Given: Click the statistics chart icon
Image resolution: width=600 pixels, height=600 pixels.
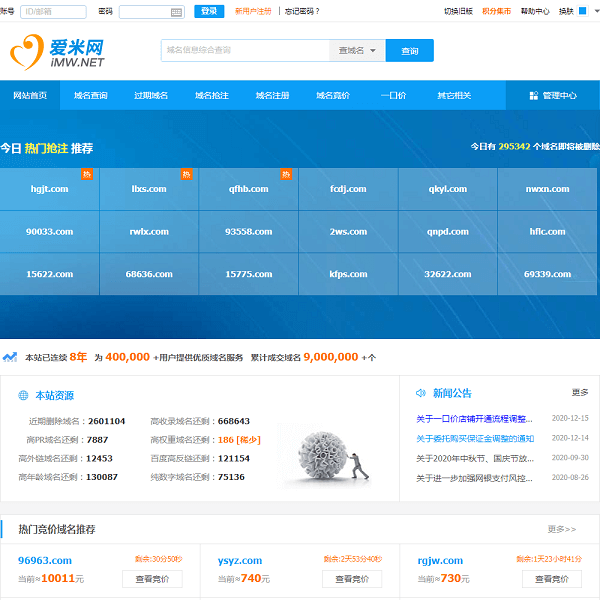Looking at the screenshot, I should click(10, 357).
